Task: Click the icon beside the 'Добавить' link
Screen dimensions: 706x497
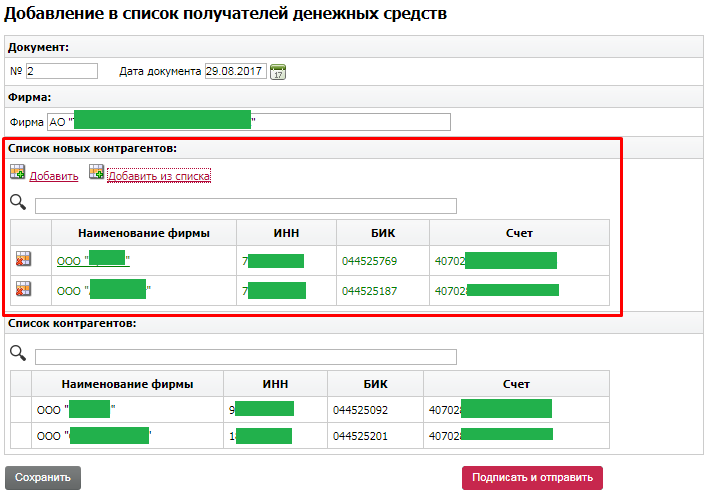Action: click(x=17, y=174)
